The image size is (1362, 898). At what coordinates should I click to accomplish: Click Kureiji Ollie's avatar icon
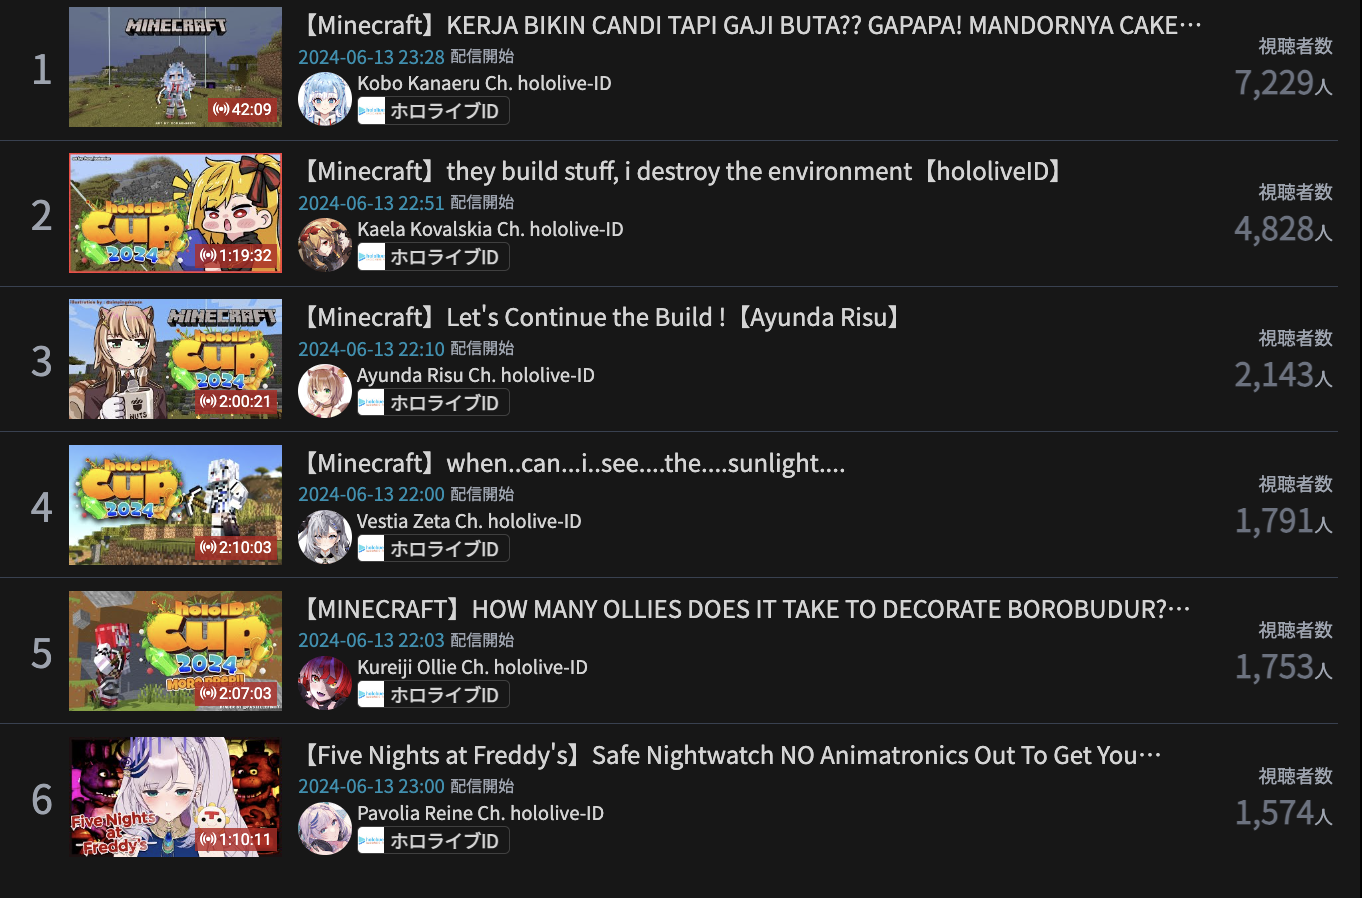[325, 683]
